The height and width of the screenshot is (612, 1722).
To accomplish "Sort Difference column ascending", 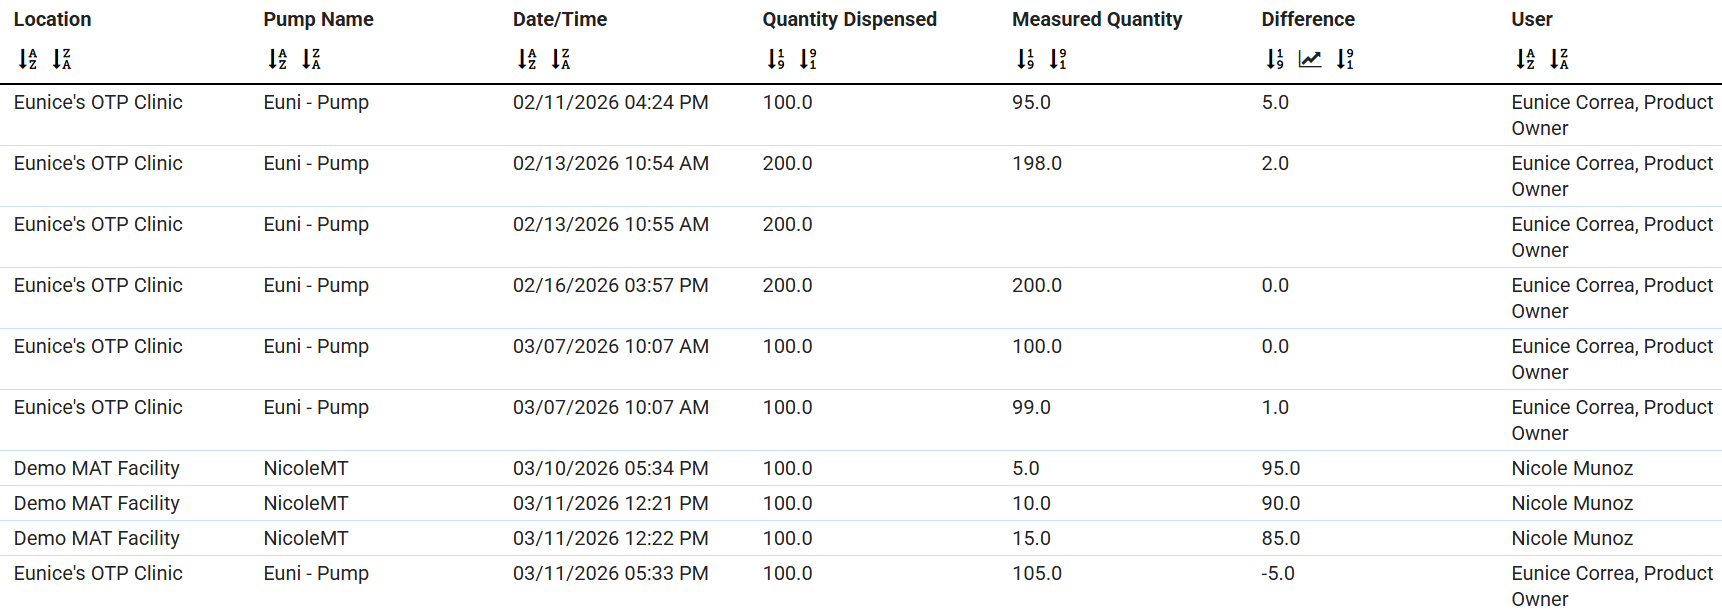I will (x=1275, y=60).
